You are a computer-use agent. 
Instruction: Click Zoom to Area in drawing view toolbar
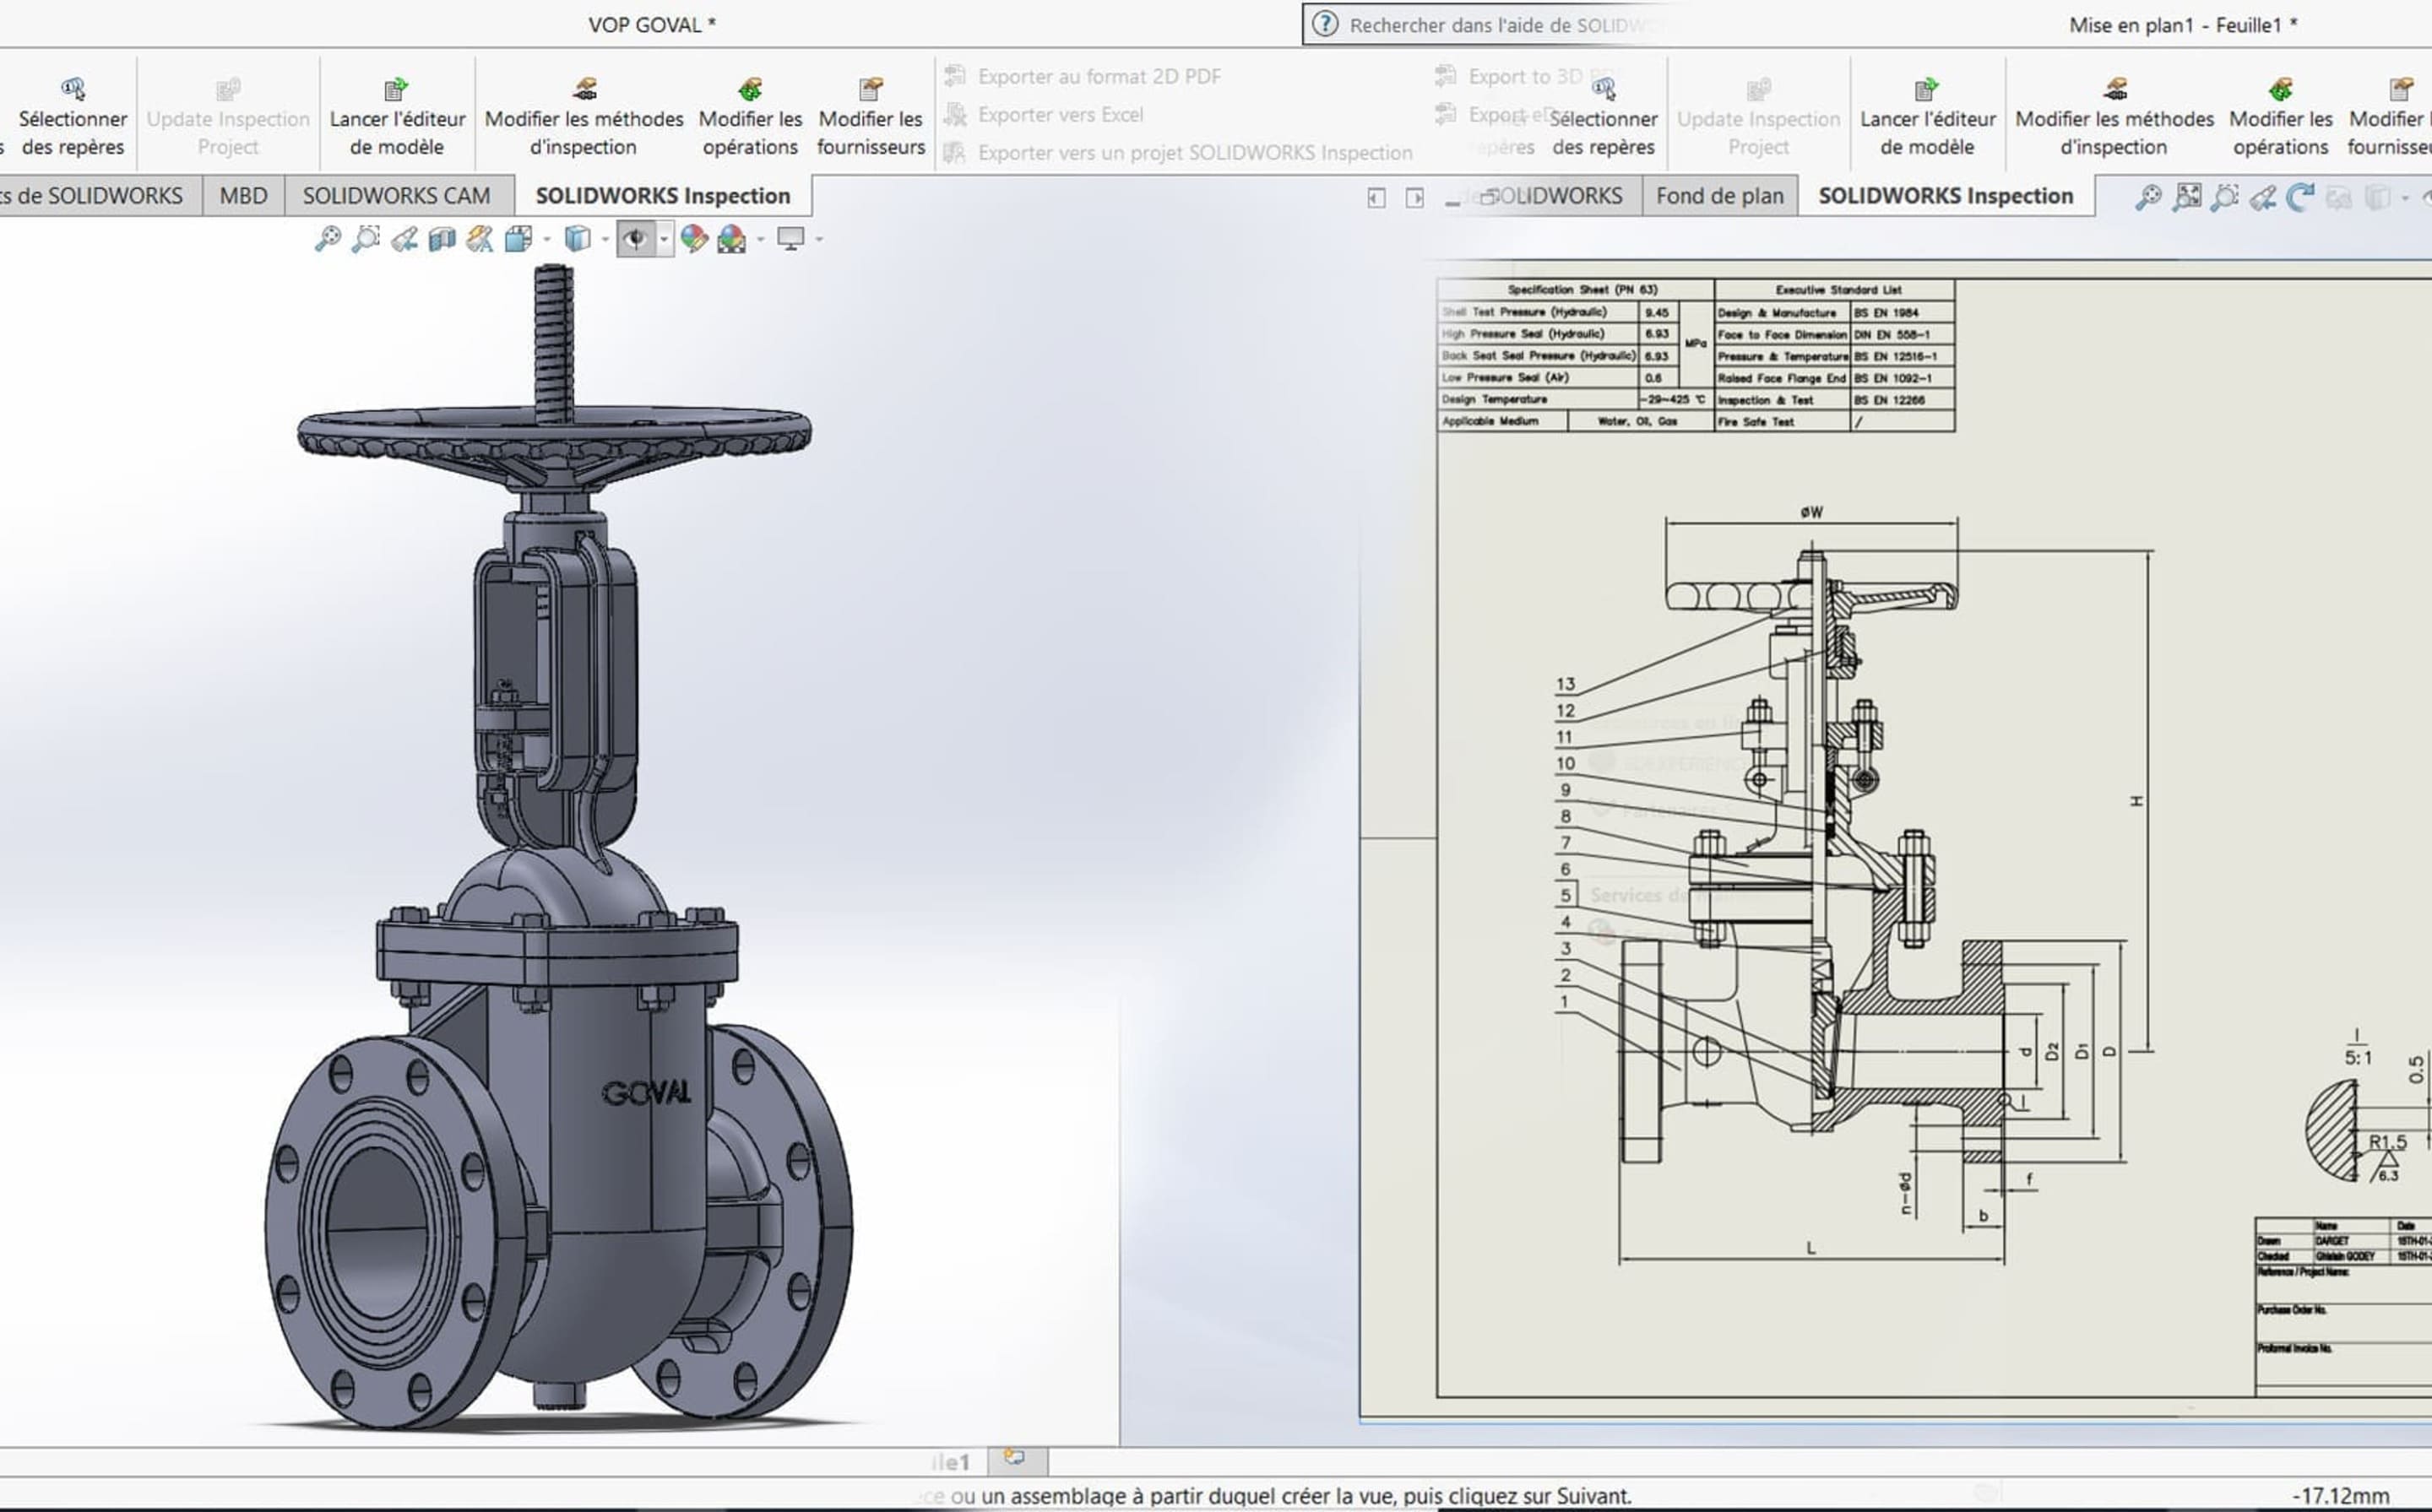tap(2224, 197)
